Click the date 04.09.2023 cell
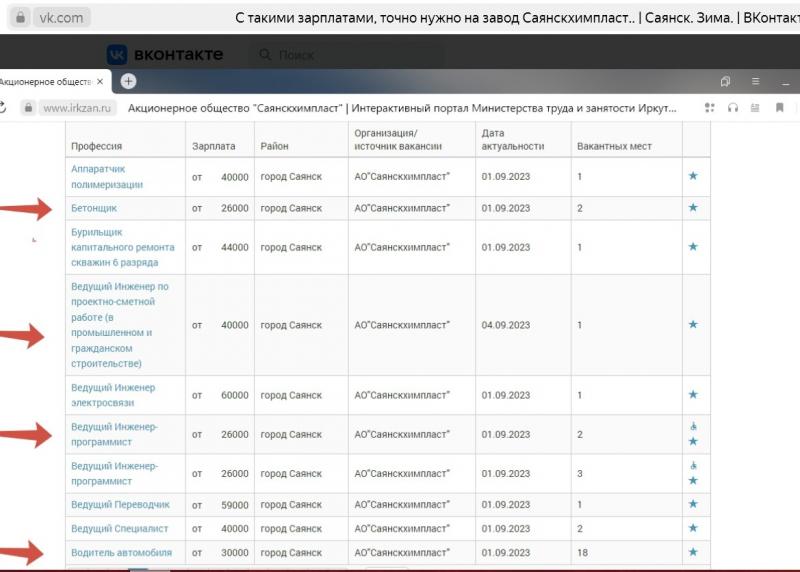Viewport: 800px width, 572px height. pyautogui.click(x=506, y=325)
